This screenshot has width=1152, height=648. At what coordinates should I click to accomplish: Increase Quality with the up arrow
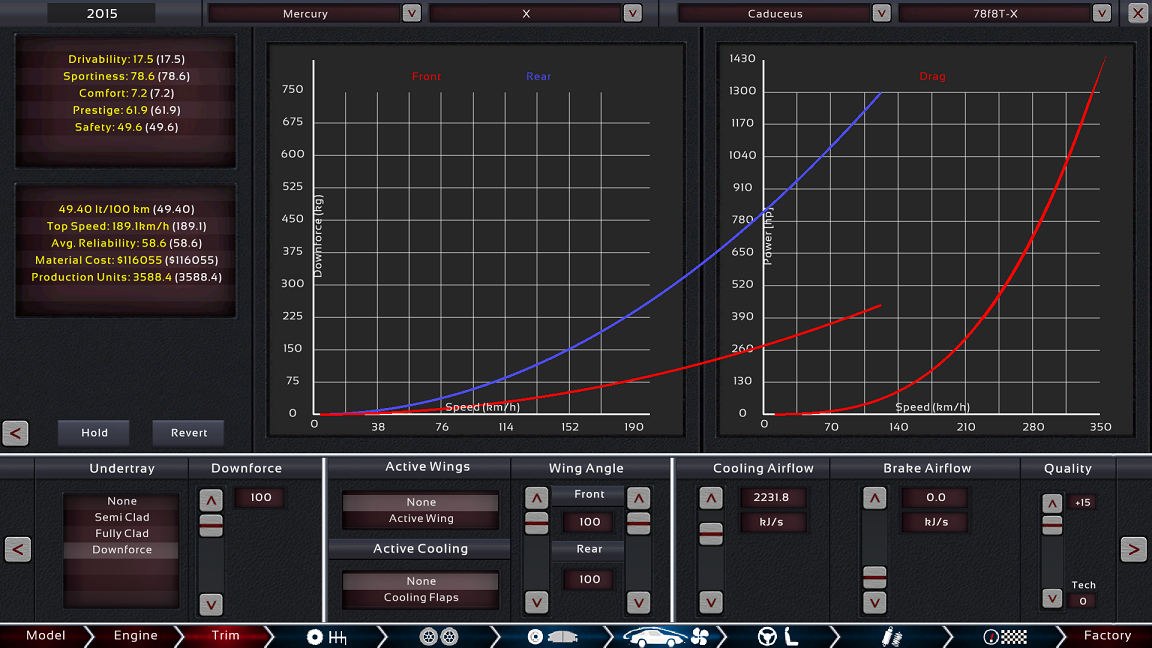click(1051, 503)
